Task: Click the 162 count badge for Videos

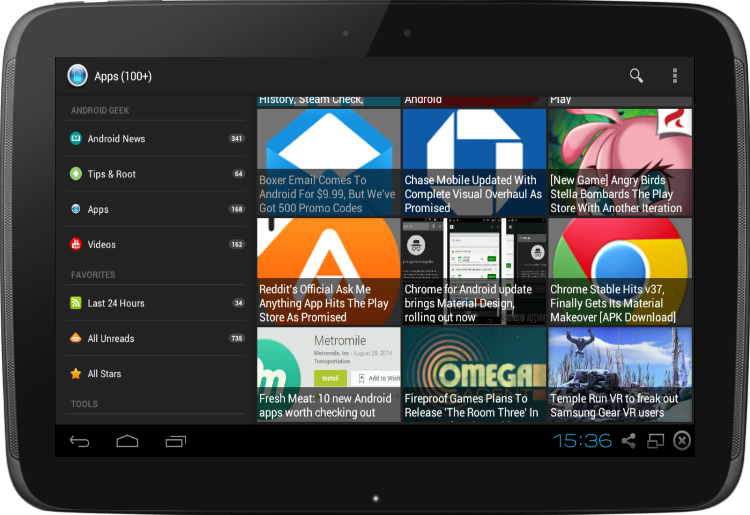Action: [x=237, y=244]
